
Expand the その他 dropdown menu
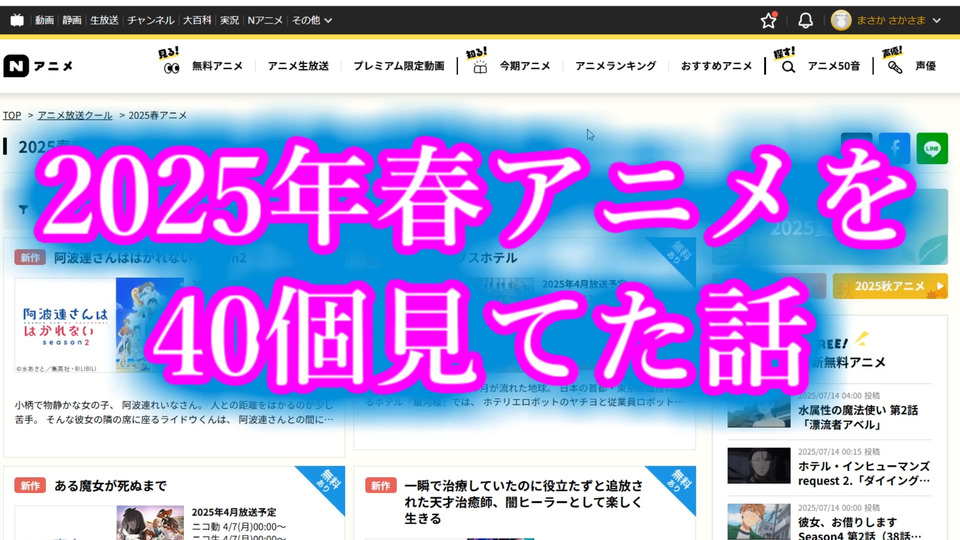[x=312, y=20]
